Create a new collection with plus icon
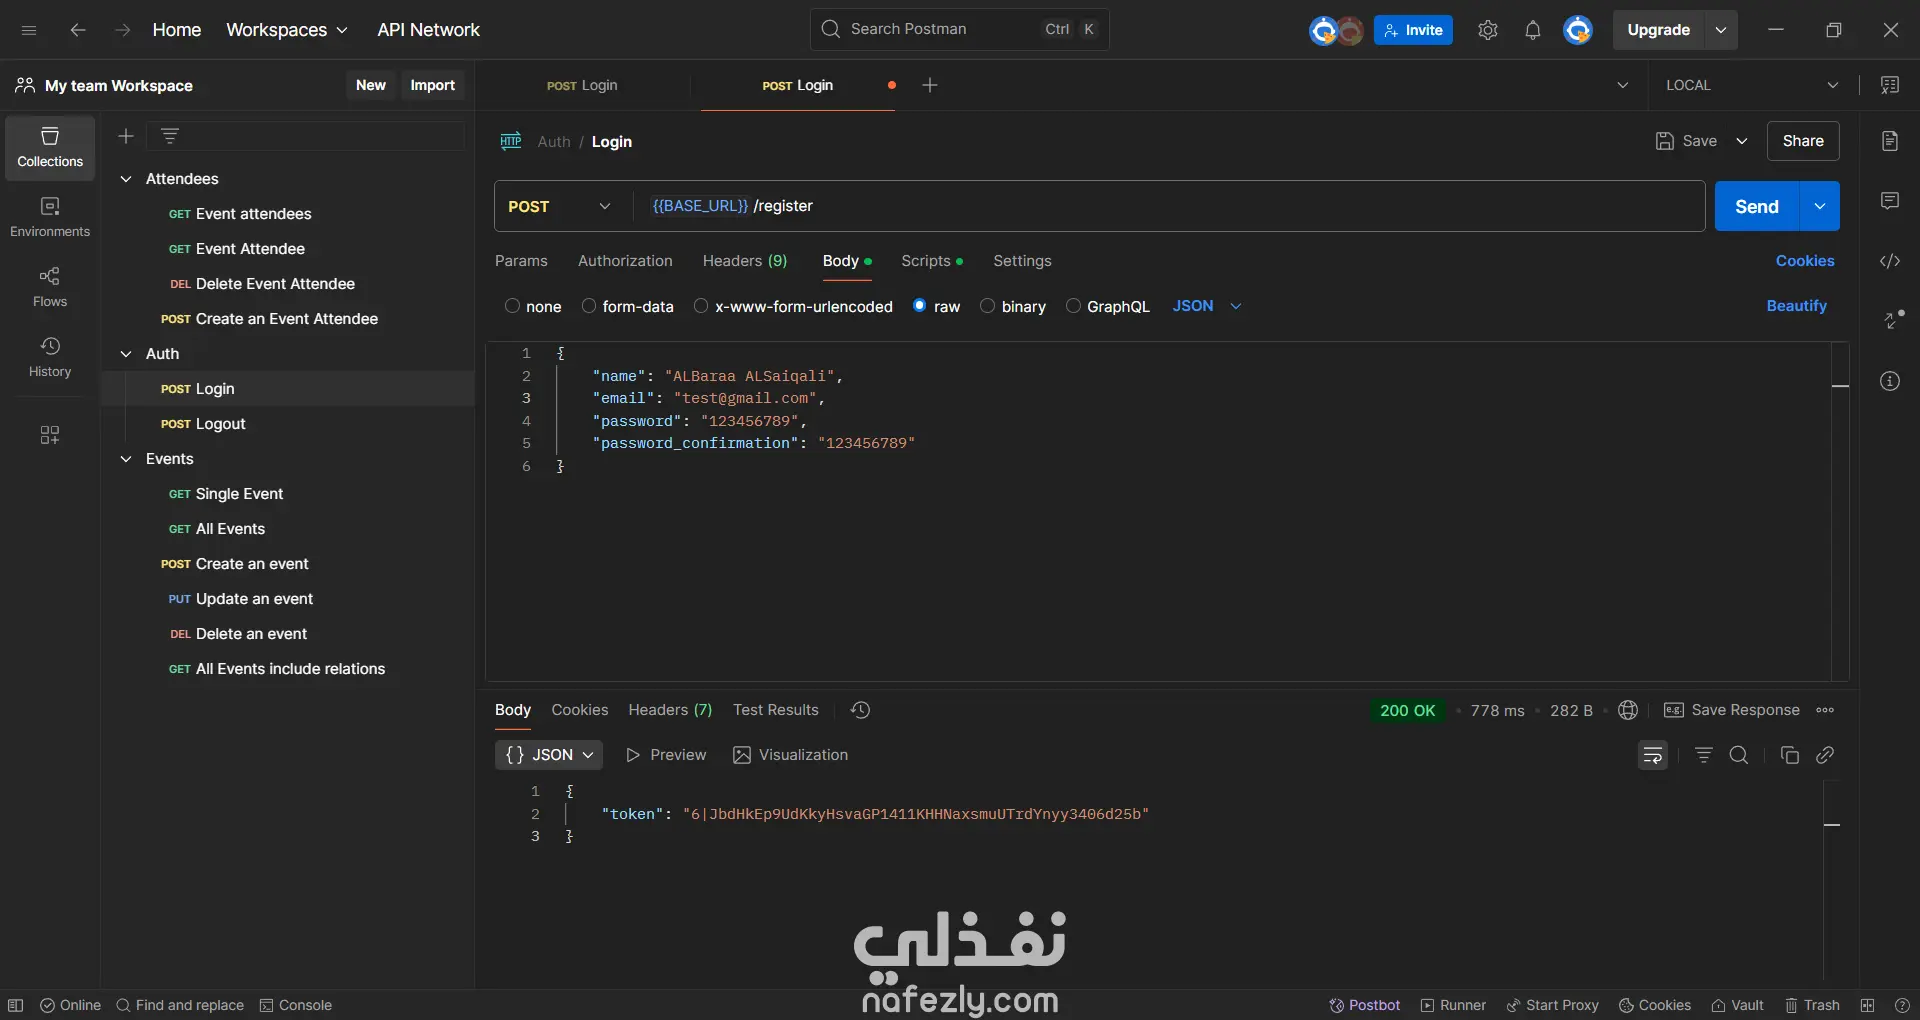Viewport: 1920px width, 1020px height. click(x=126, y=136)
